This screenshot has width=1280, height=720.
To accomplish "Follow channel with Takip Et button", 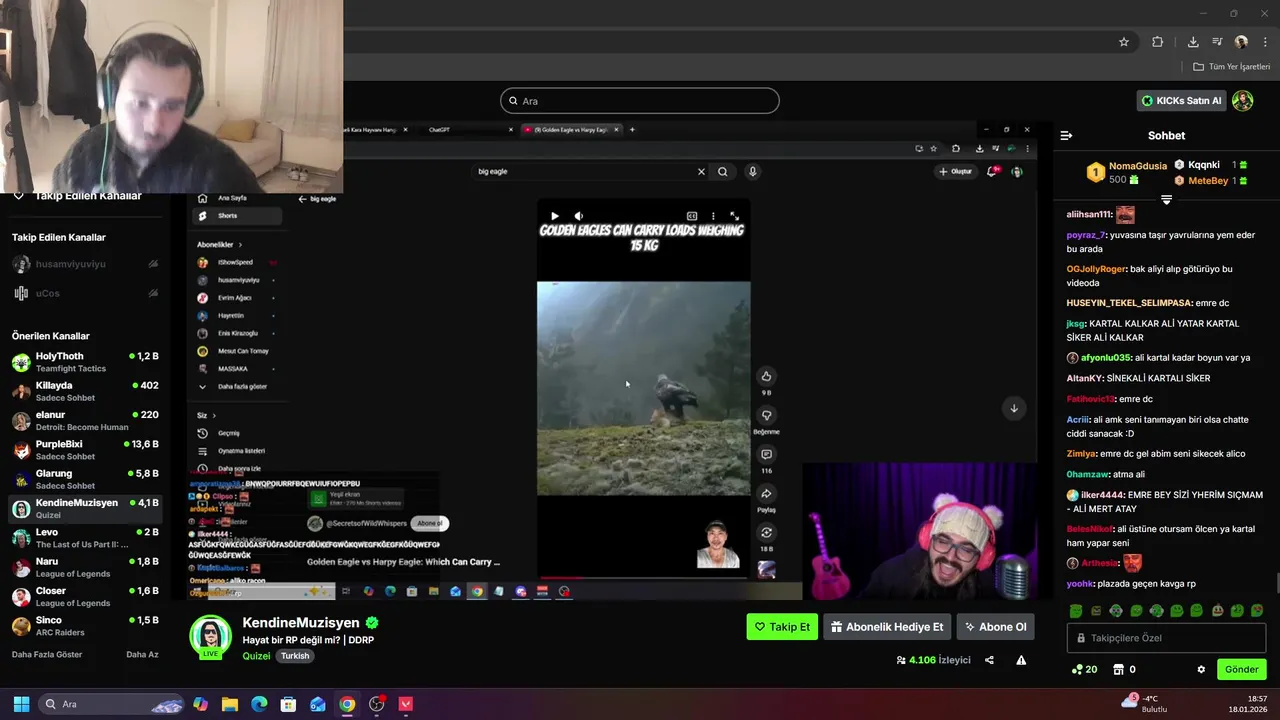I will point(782,627).
